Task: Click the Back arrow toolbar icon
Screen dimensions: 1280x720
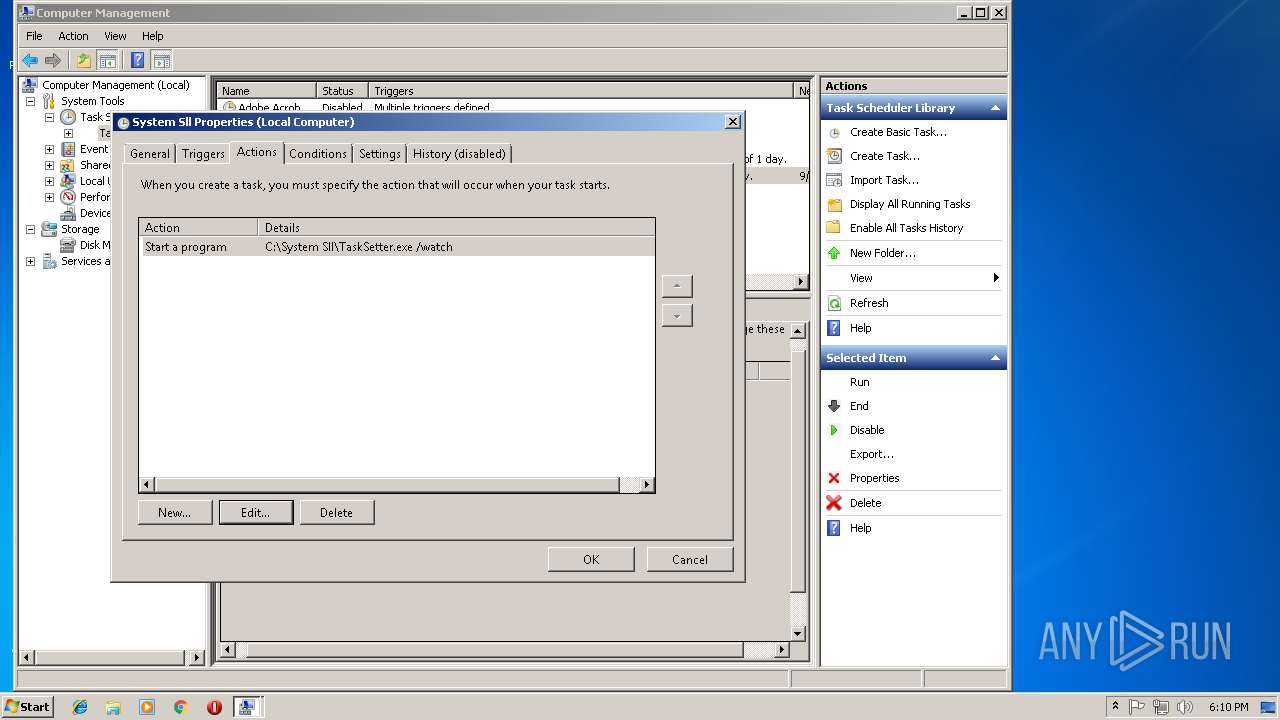Action: click(30, 60)
